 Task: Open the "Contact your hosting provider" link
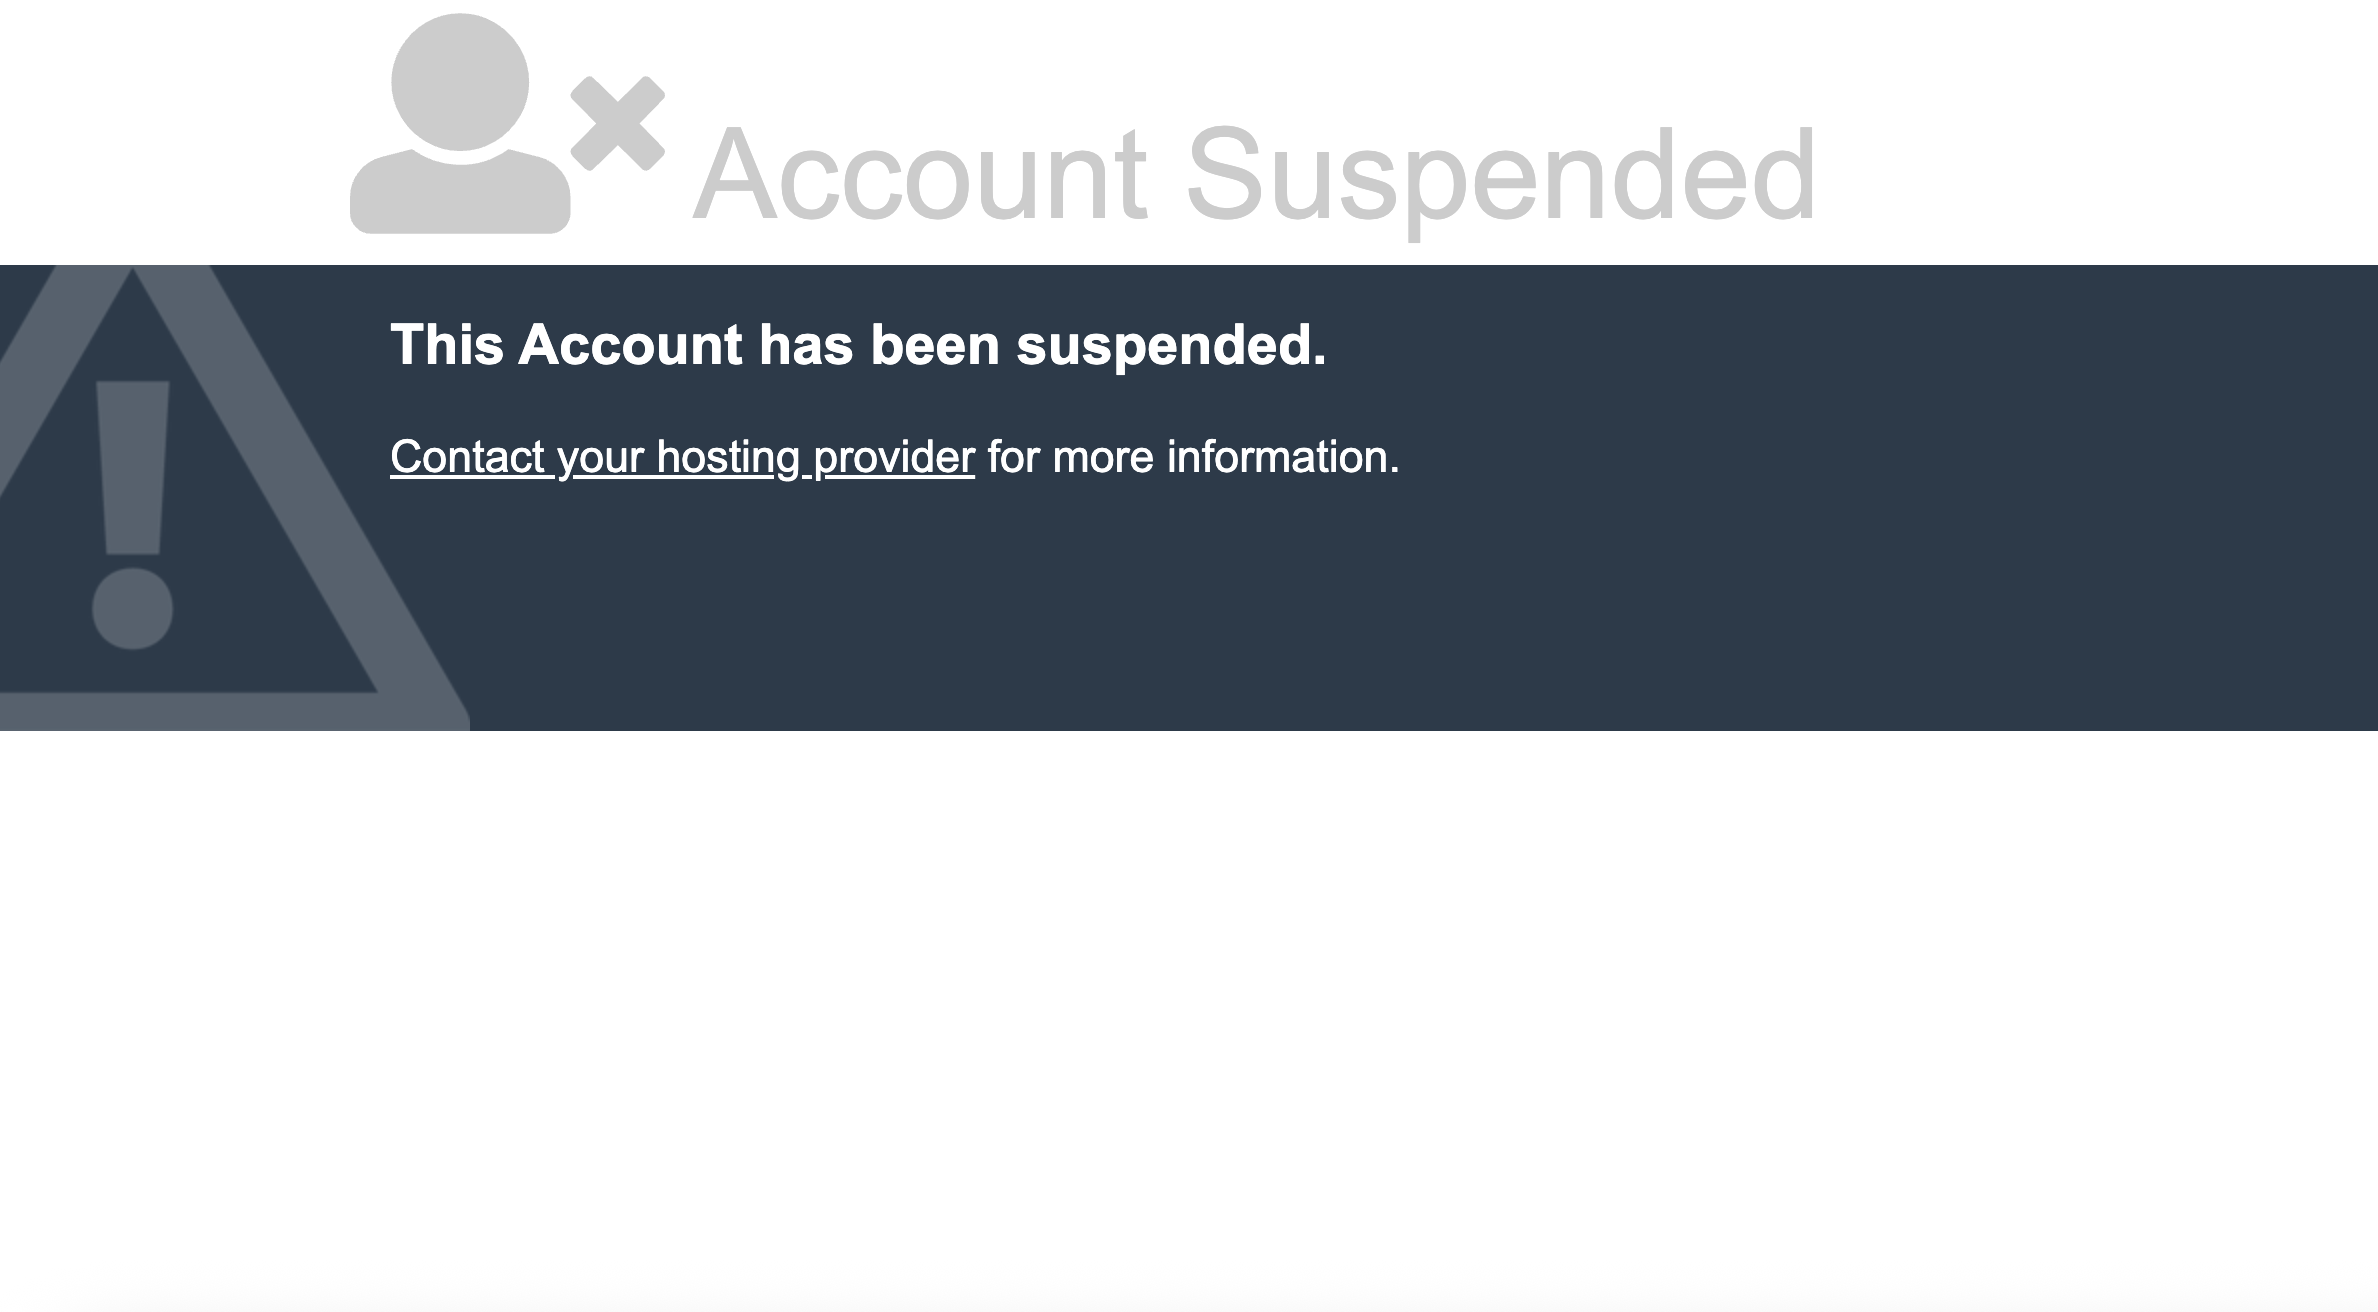click(682, 457)
